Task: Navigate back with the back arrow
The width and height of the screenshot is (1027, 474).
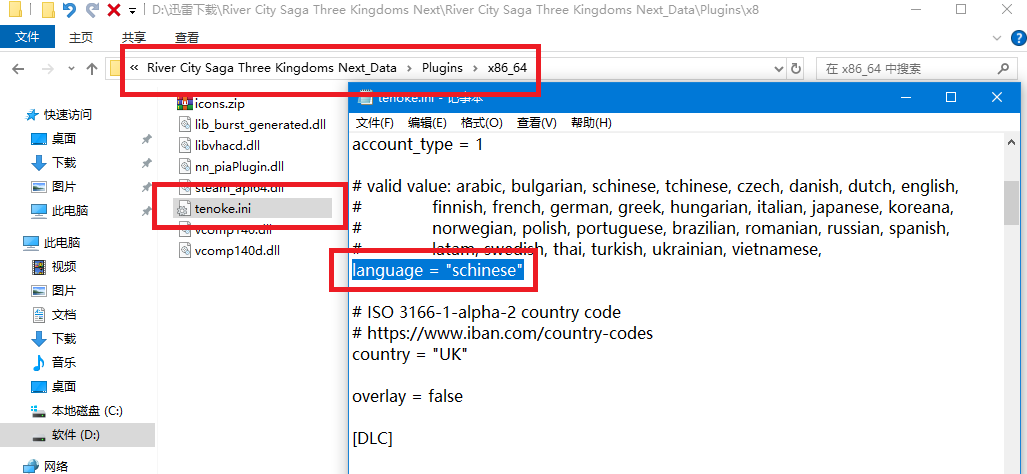Action: click(18, 69)
